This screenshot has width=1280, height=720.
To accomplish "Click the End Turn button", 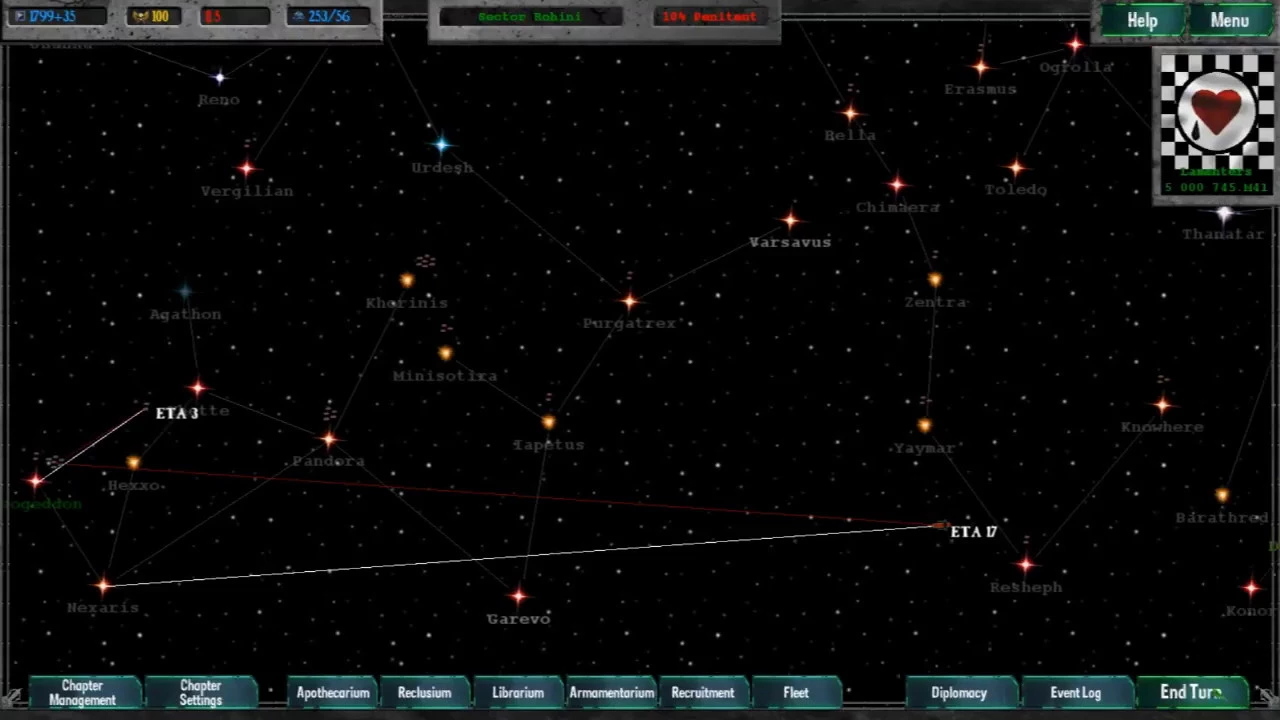I will tap(1191, 692).
